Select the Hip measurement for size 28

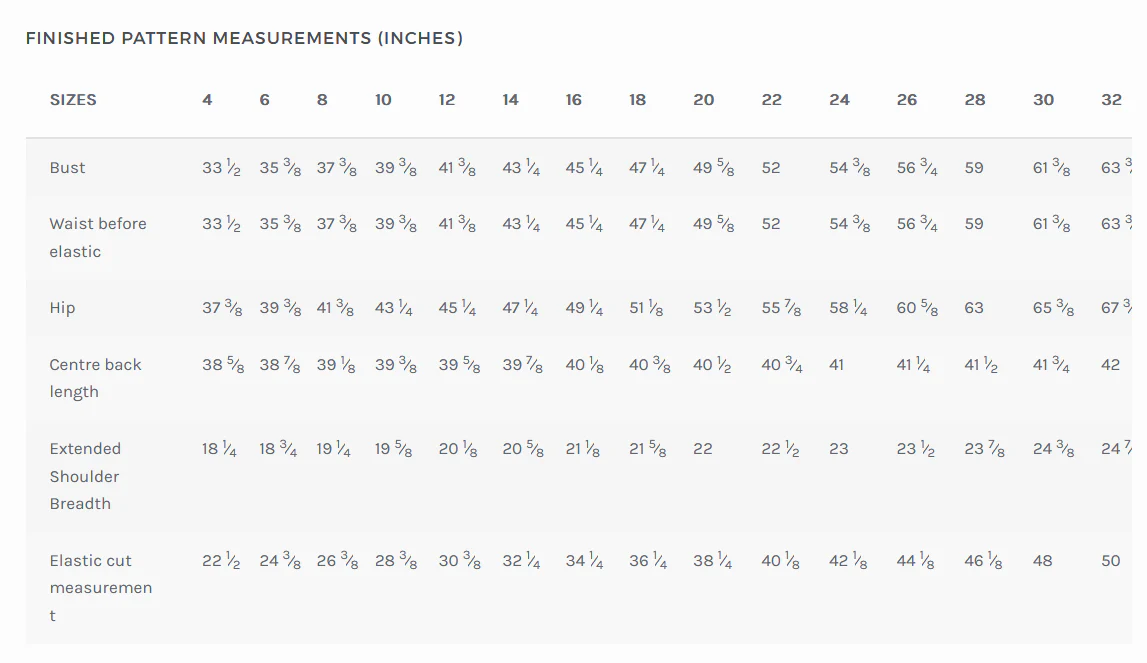click(974, 308)
